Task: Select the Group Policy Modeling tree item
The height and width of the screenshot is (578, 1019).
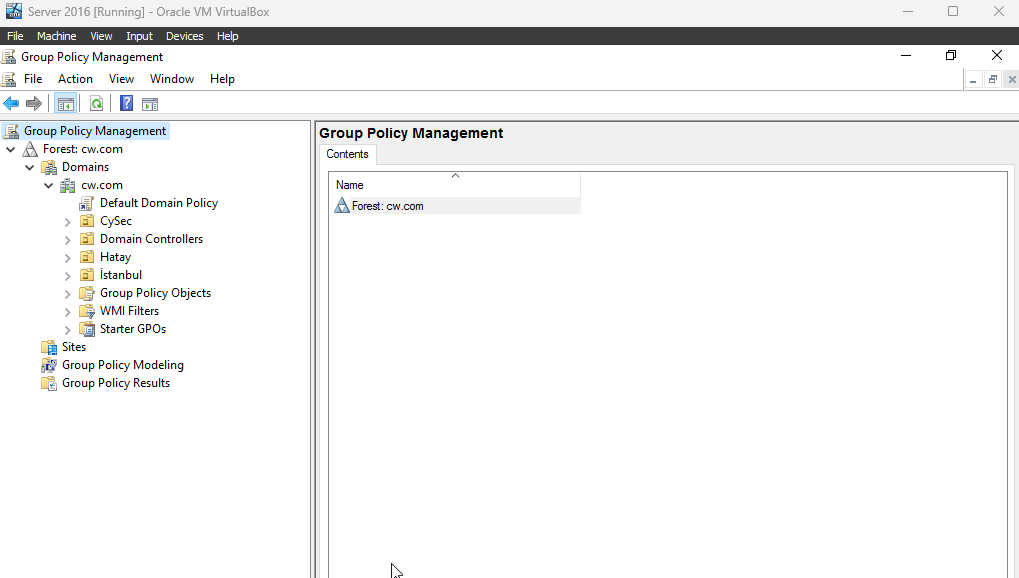Action: (123, 365)
